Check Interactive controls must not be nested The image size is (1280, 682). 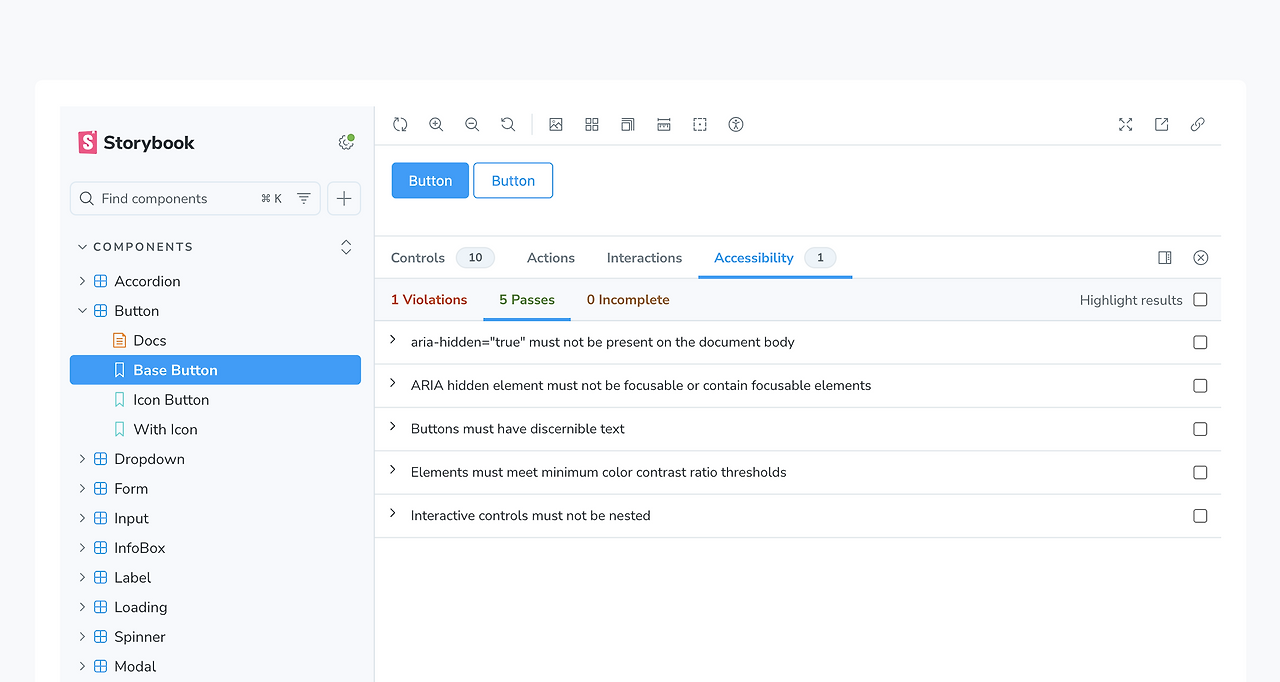[x=1201, y=516]
